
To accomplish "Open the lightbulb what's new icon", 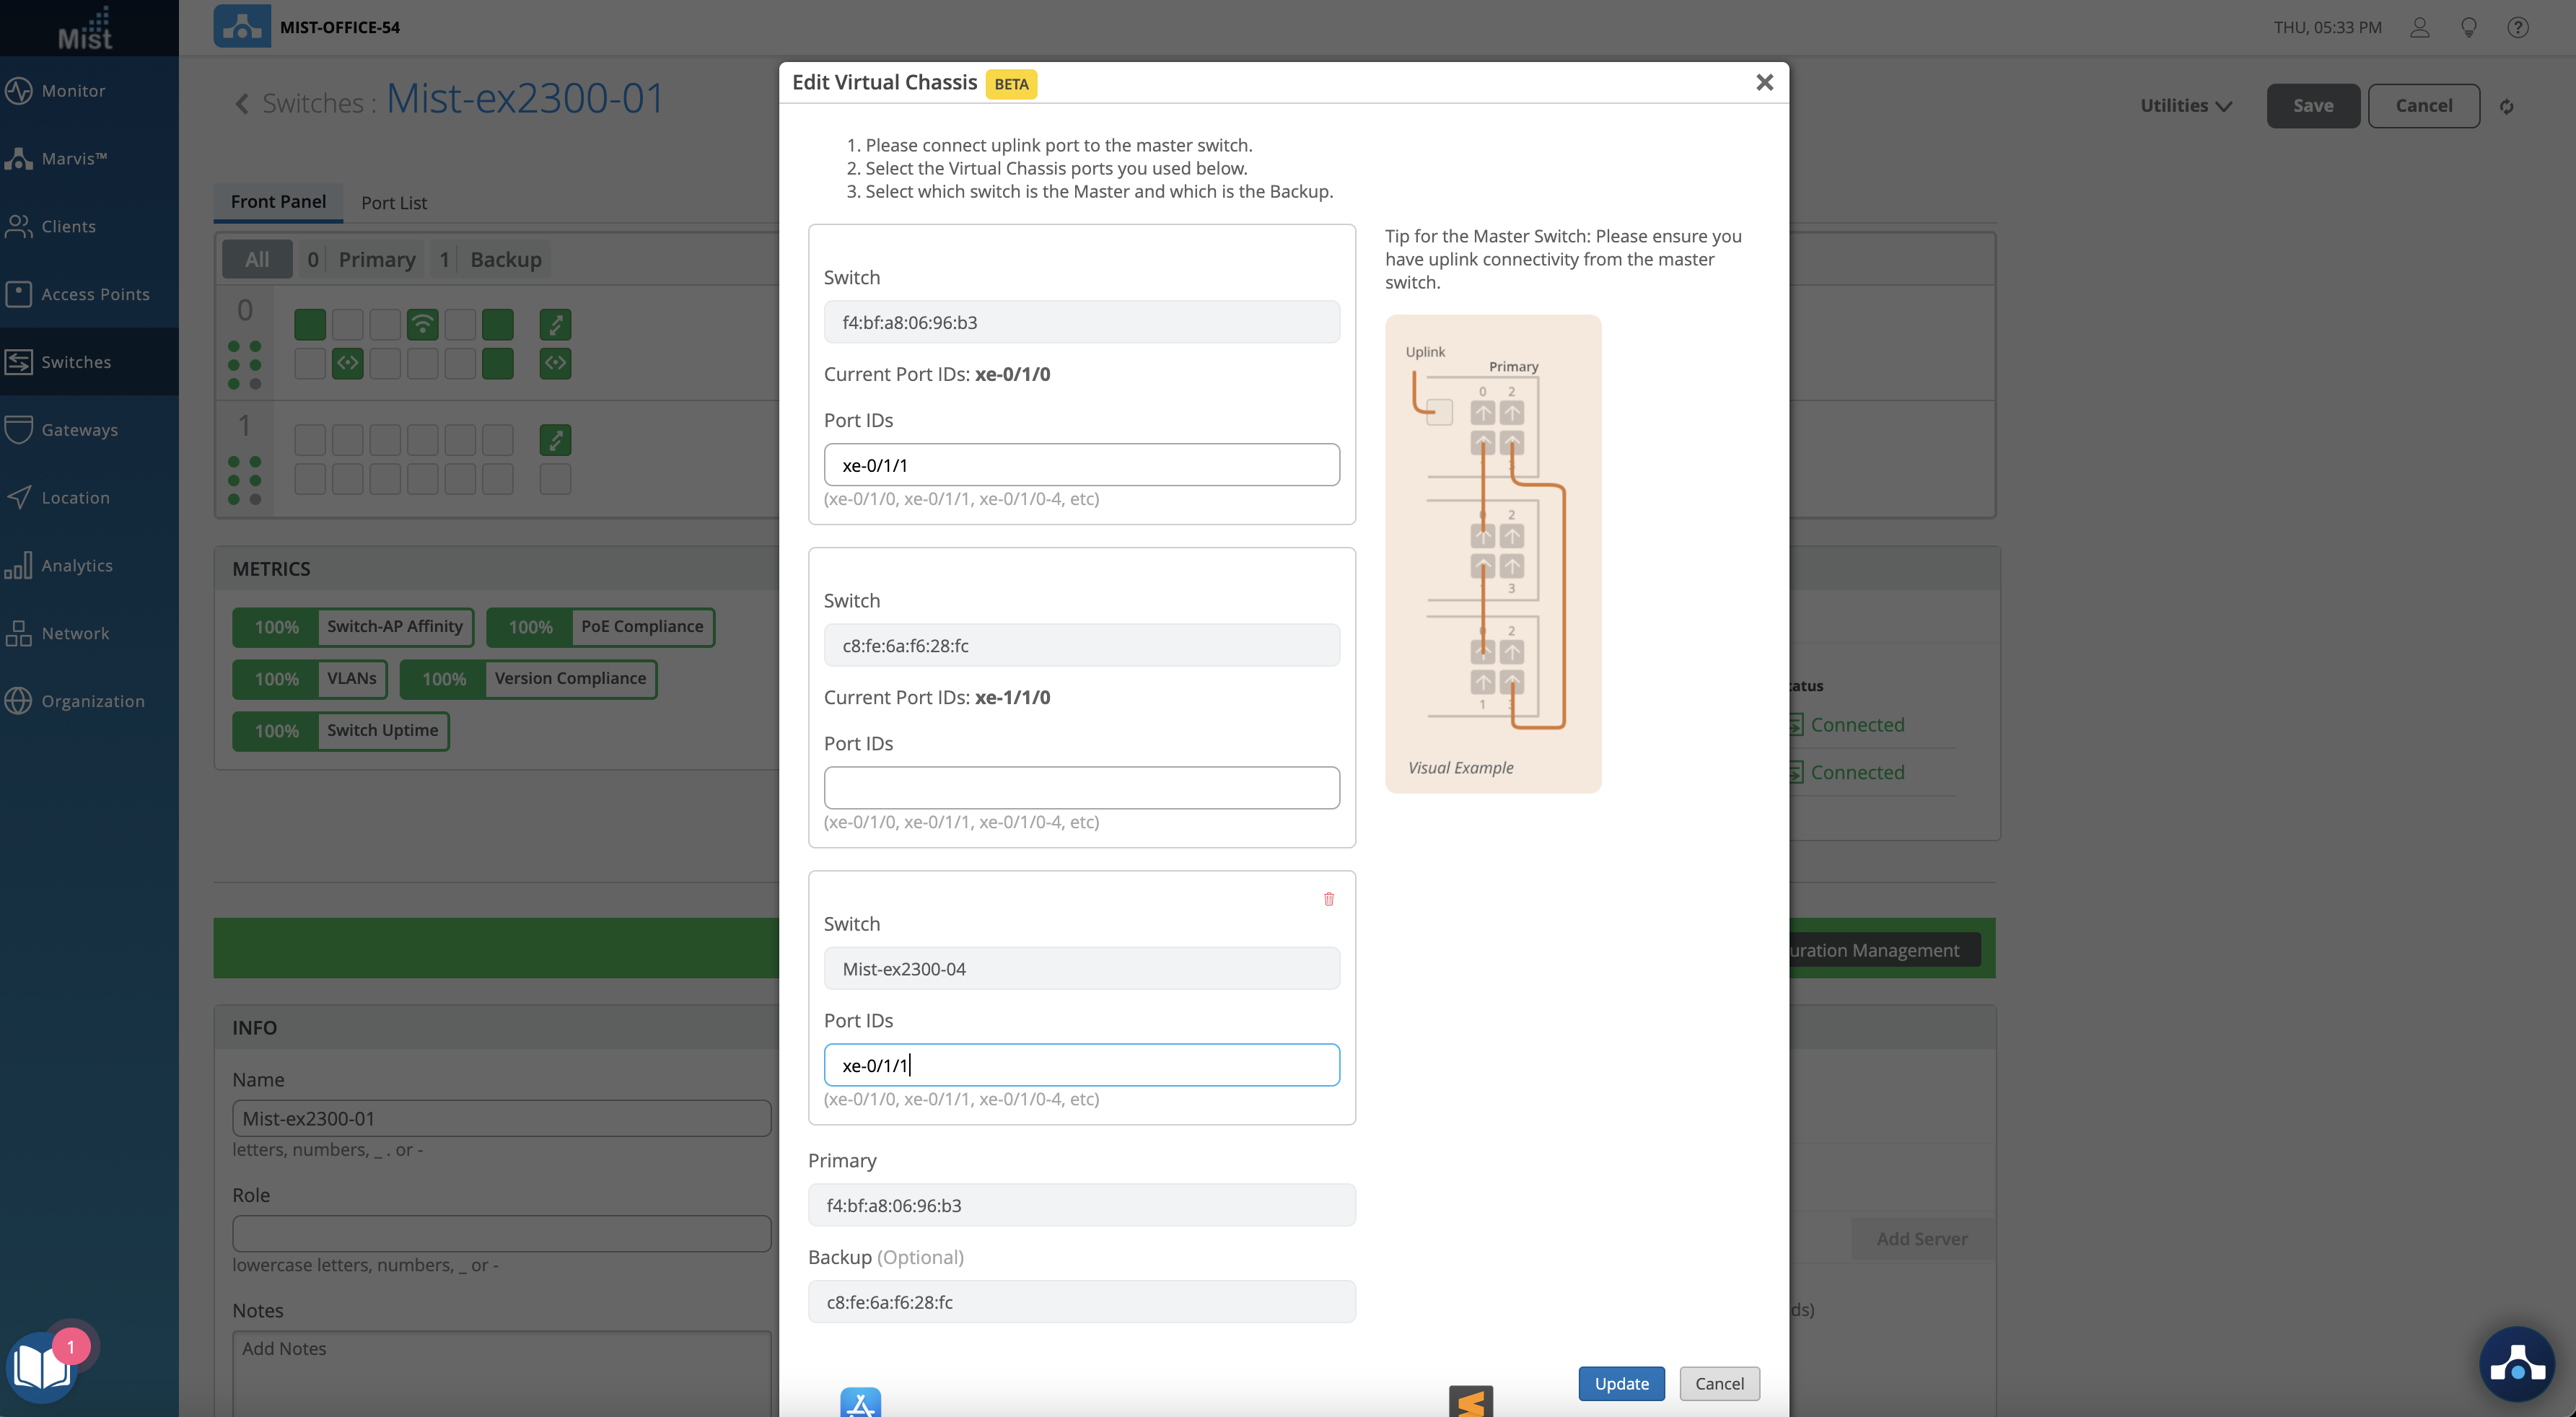I will pyautogui.click(x=2468, y=27).
